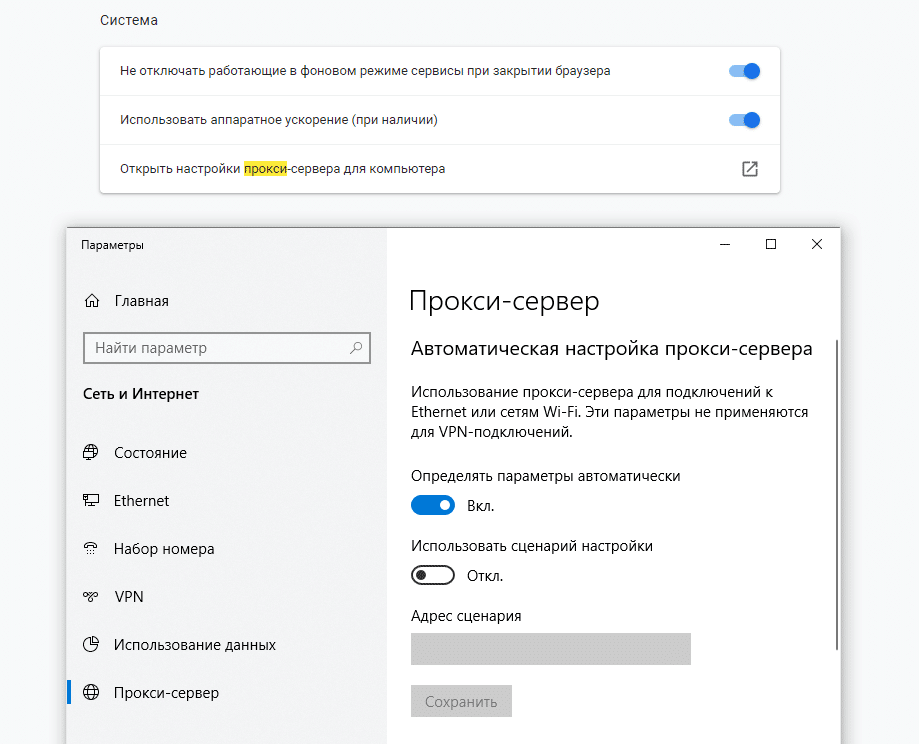Image resolution: width=919 pixels, height=744 pixels.
Task: Click the data usage pie chart icon
Action: point(91,645)
